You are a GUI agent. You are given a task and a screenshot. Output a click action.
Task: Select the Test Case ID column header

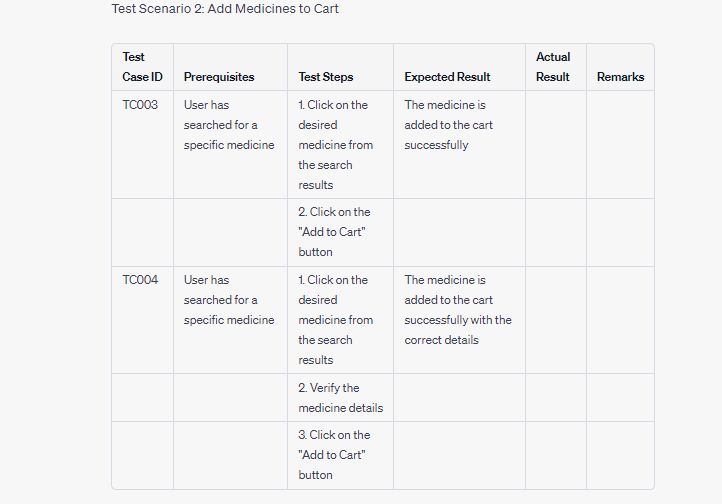(x=142, y=67)
